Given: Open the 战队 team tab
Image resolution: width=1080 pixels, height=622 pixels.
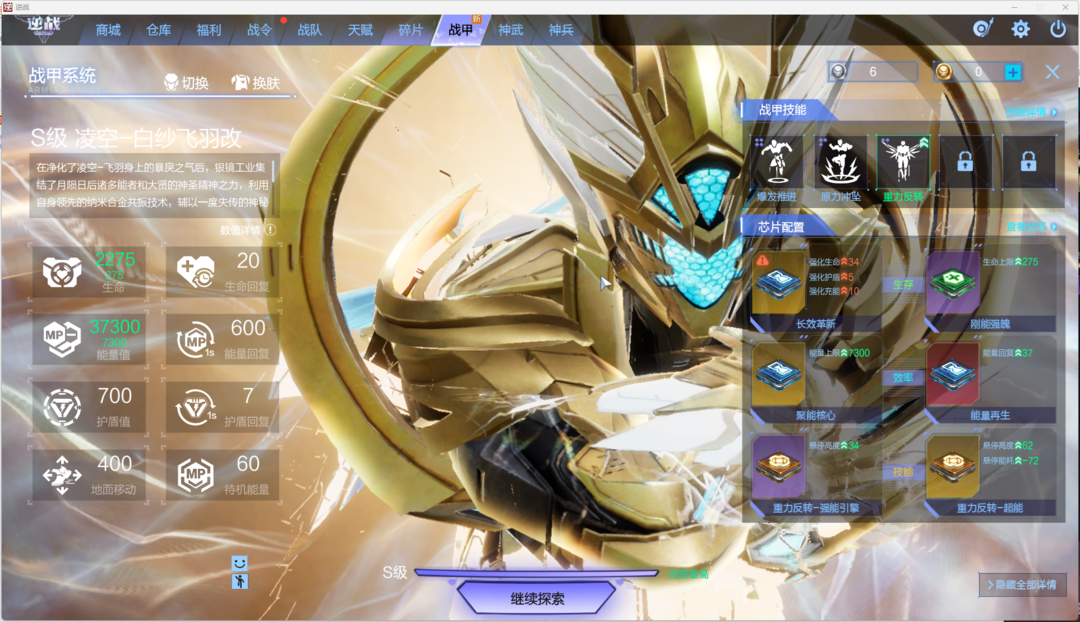Looking at the screenshot, I should (x=310, y=30).
